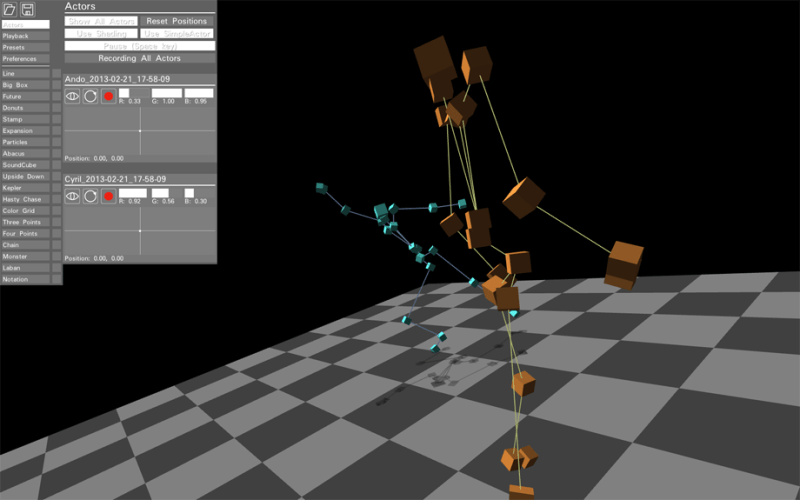Select the Kepler scene

pyautogui.click(x=26, y=188)
